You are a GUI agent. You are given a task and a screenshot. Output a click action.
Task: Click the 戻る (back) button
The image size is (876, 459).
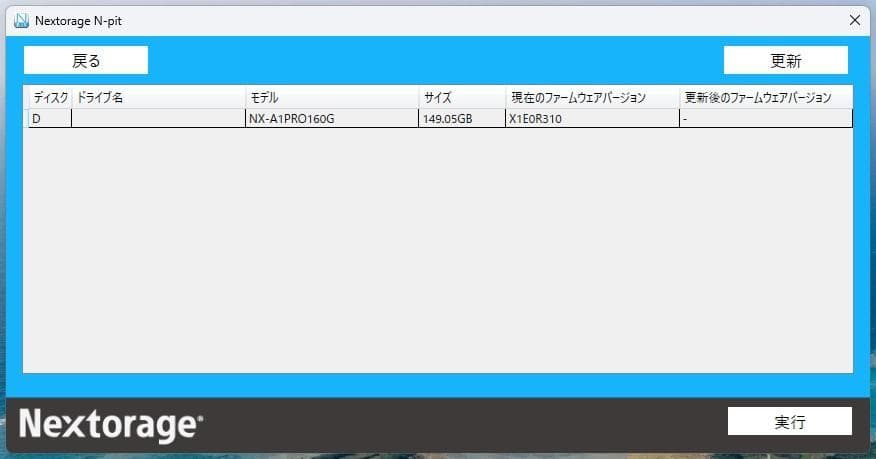86,60
